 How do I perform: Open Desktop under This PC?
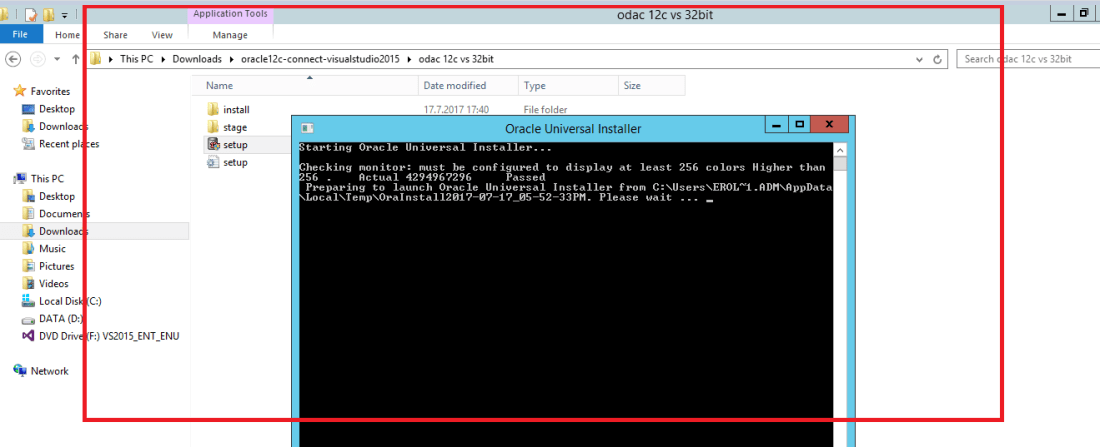tap(57, 196)
